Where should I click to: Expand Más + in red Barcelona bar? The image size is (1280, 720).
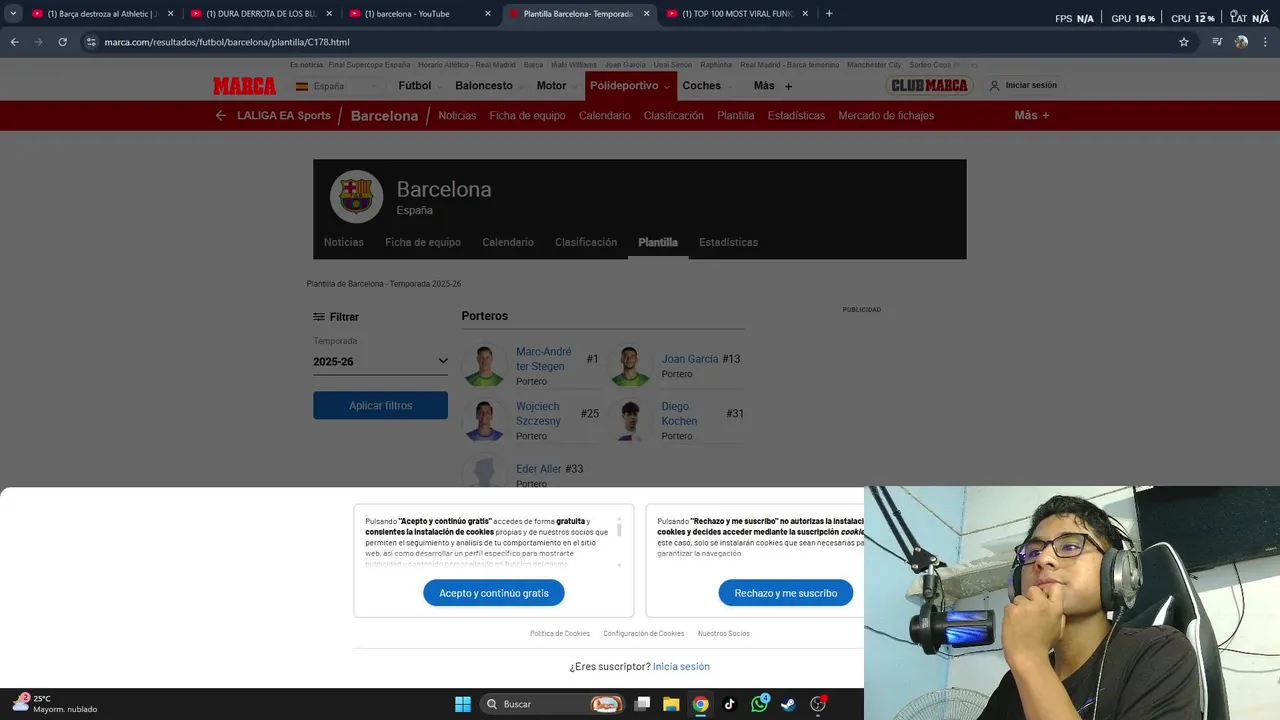1032,116
